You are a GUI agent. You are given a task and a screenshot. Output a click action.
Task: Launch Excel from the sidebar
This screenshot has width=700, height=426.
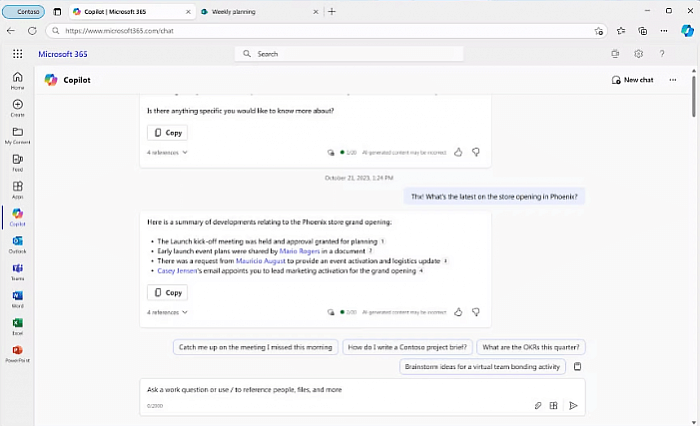[17, 326]
